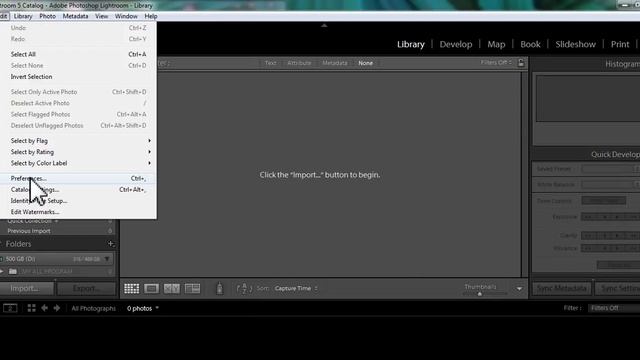Switch to the Slideshow module

[576, 44]
